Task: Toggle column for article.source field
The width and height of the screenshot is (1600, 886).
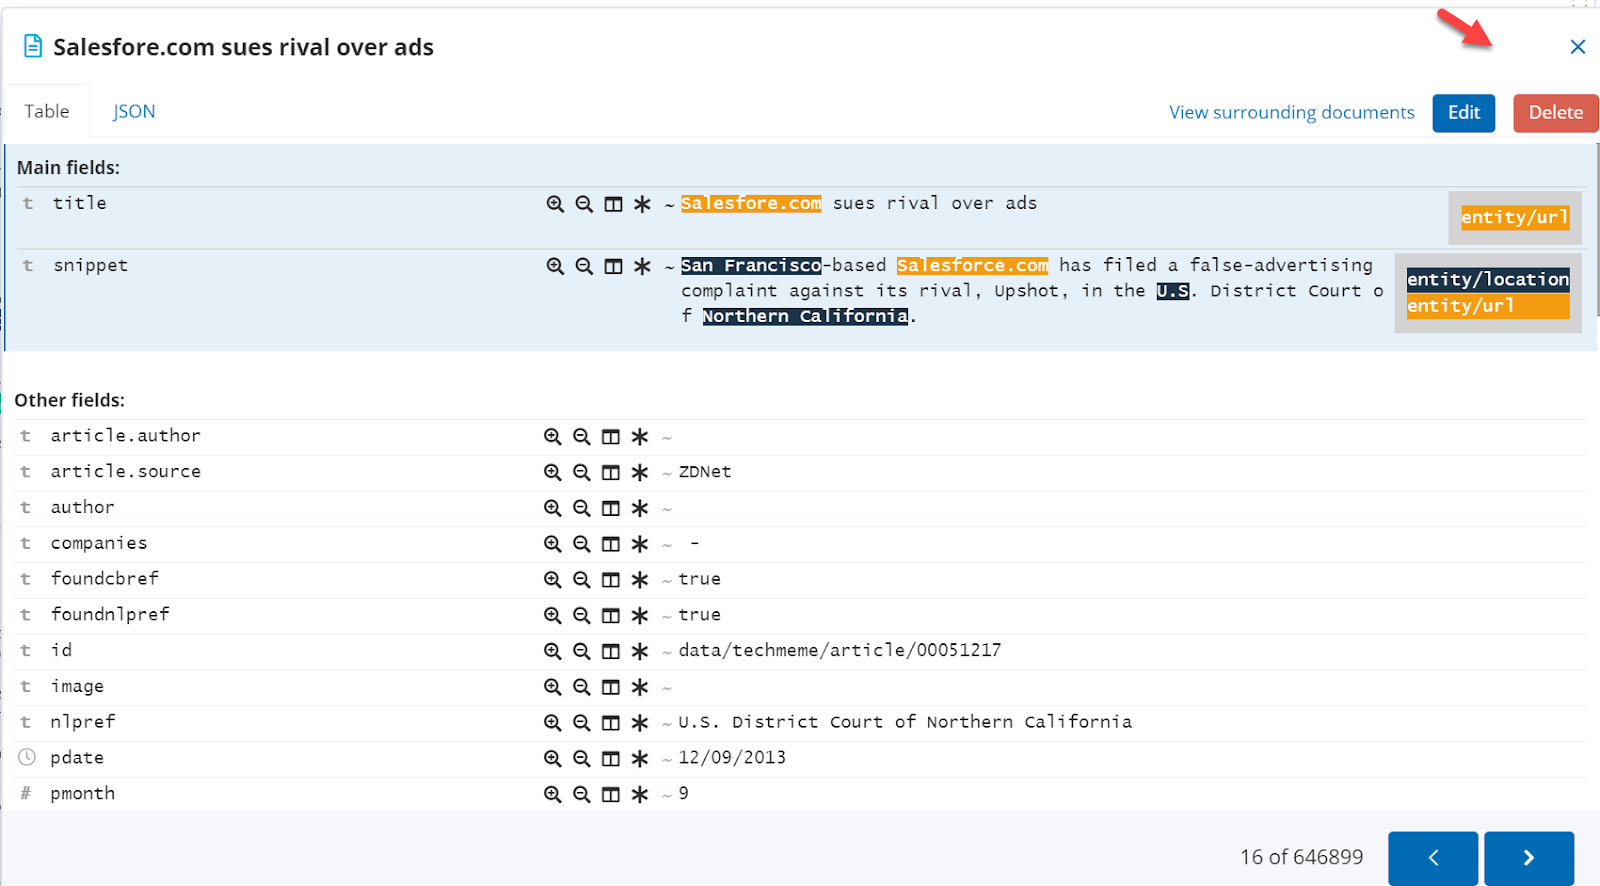Action: [x=610, y=472]
